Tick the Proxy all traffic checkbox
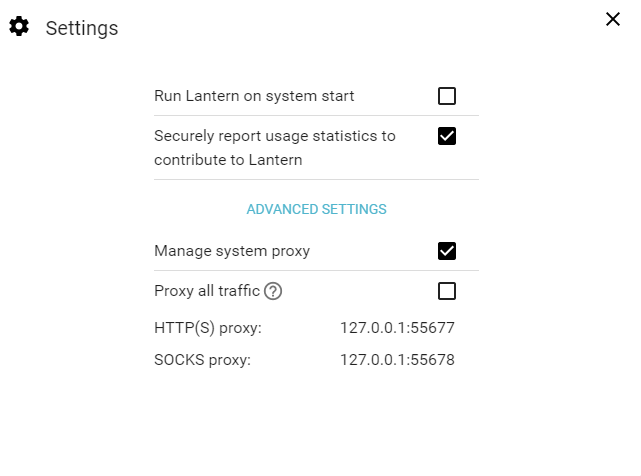Image resolution: width=641 pixels, height=476 pixels. pos(446,291)
